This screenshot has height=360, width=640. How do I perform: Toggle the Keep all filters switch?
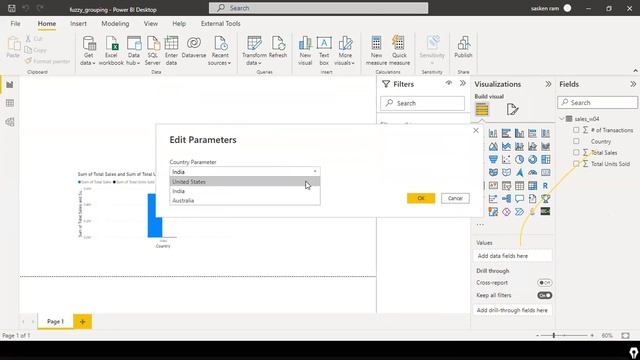(544, 295)
